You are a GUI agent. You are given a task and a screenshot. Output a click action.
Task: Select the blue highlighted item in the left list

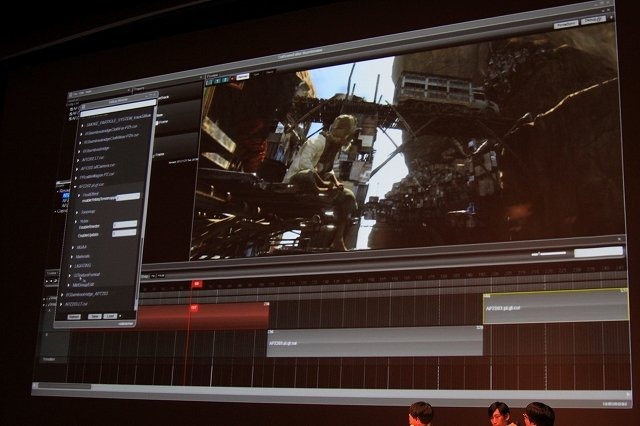coord(65,196)
